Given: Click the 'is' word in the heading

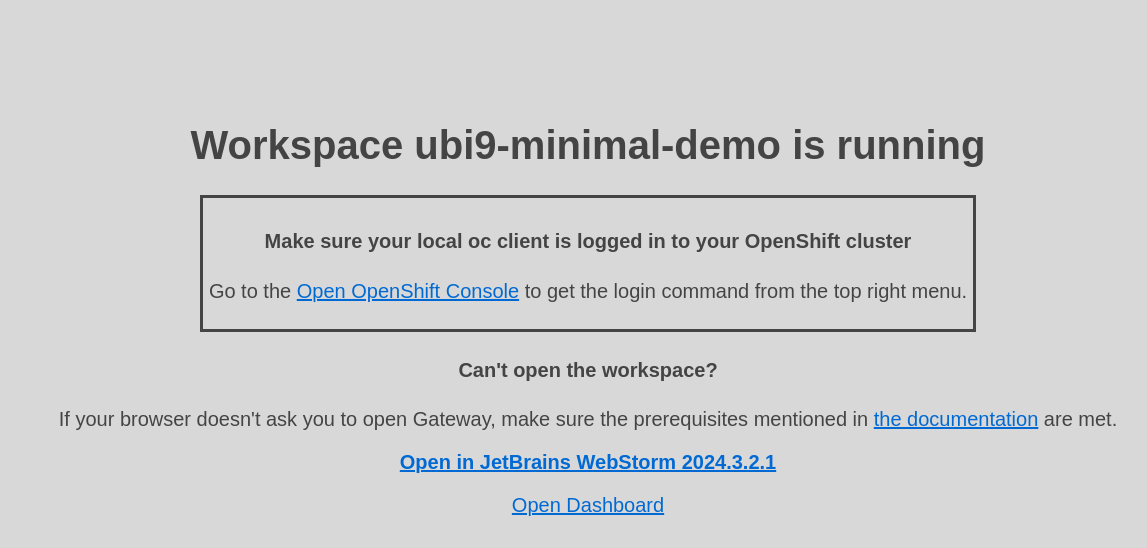Looking at the screenshot, I should coord(808,145).
